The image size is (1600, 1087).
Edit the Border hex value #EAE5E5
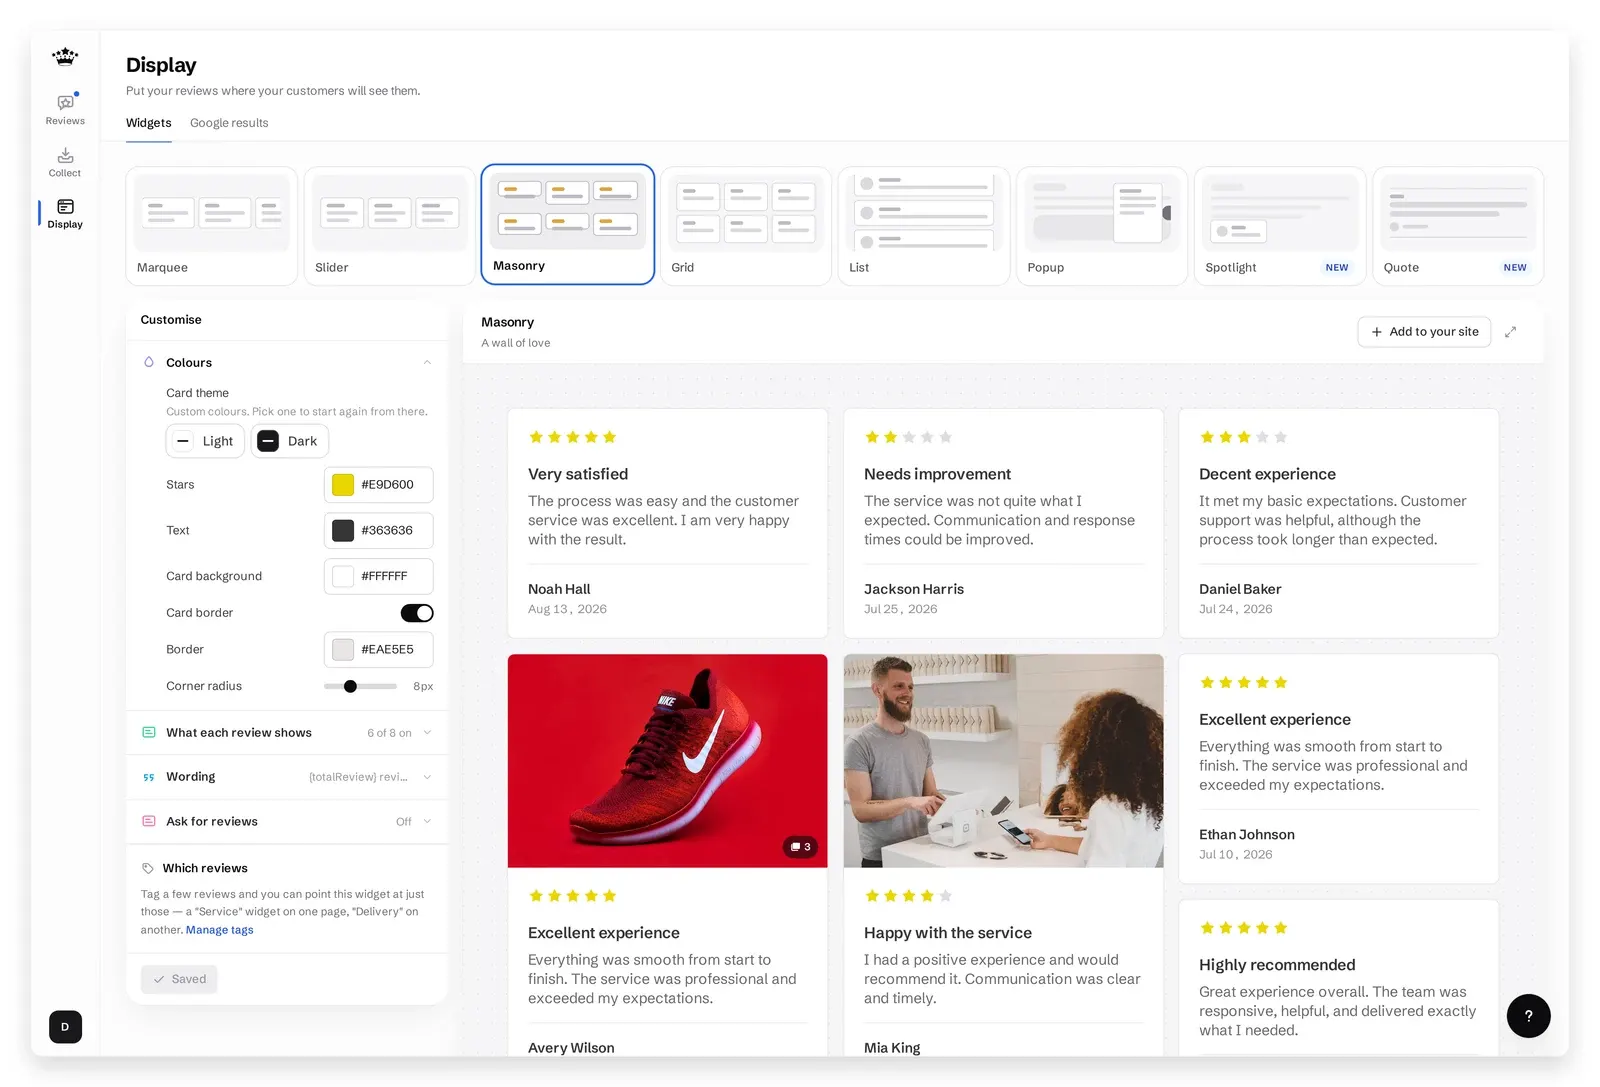(x=387, y=650)
